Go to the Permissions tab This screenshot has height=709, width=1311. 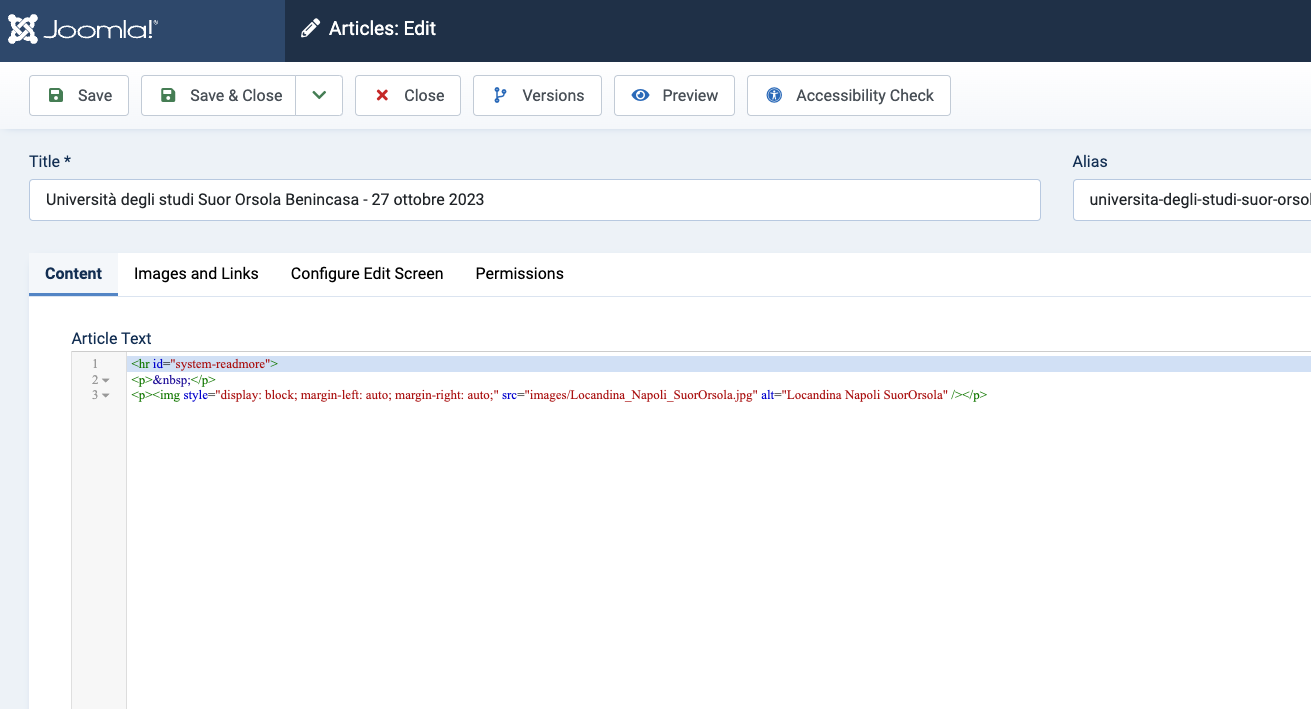click(519, 273)
